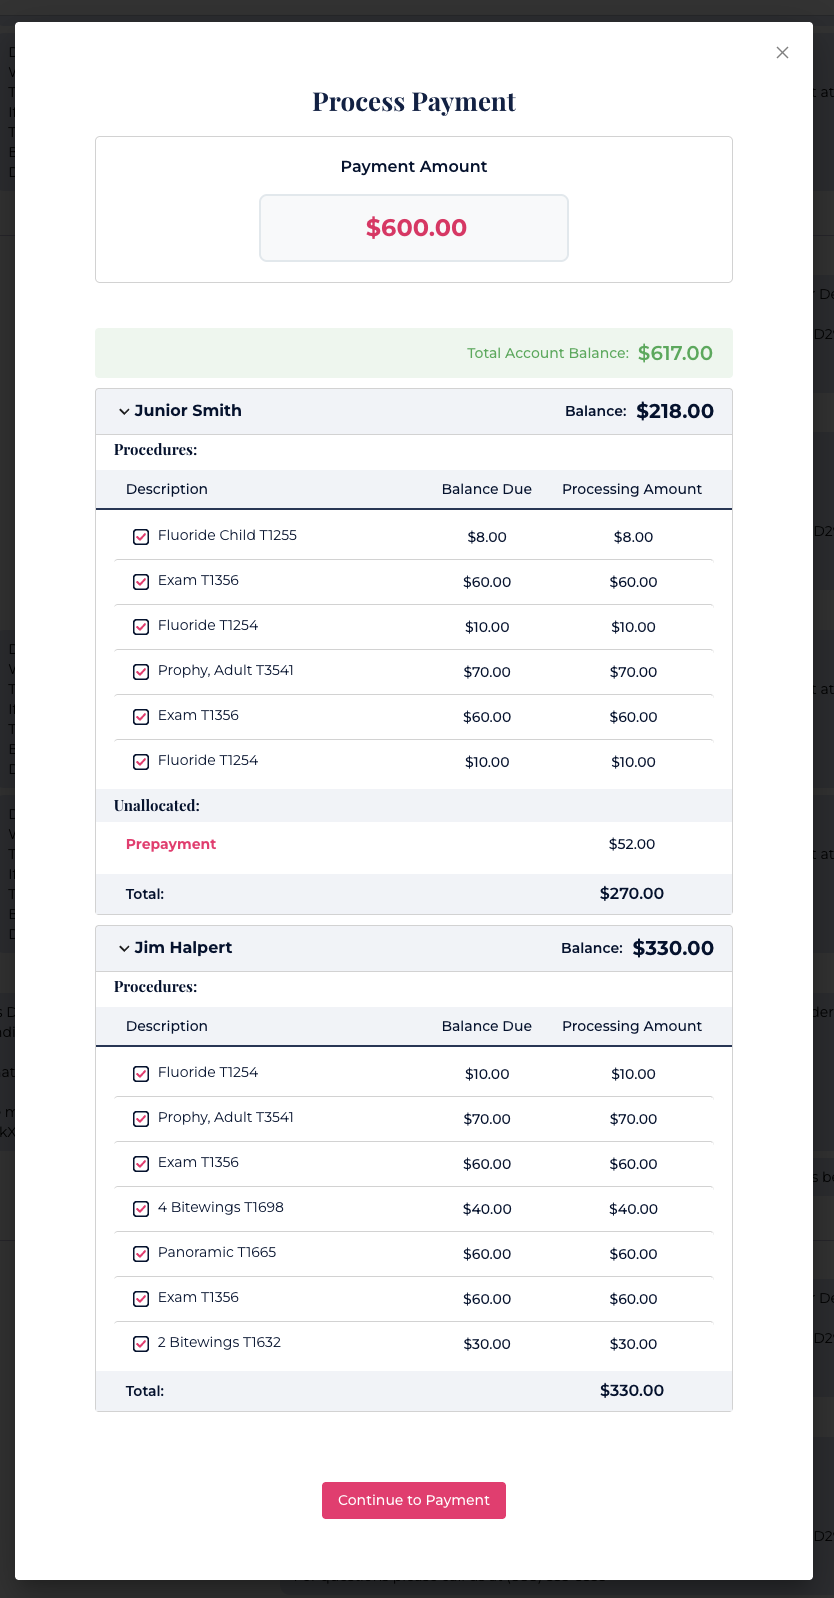Toggle Jim Halpert's Fluoride T1254 checkbox
The width and height of the screenshot is (834, 1598).
[141, 1074]
